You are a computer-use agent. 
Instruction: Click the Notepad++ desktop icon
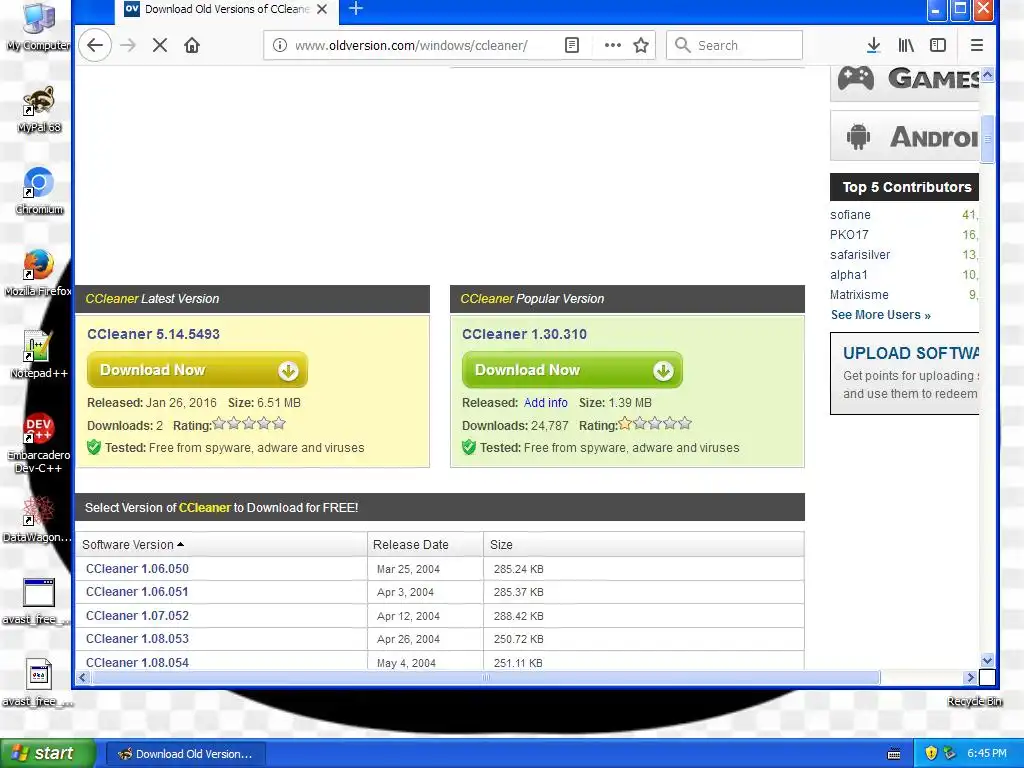pyautogui.click(x=39, y=355)
